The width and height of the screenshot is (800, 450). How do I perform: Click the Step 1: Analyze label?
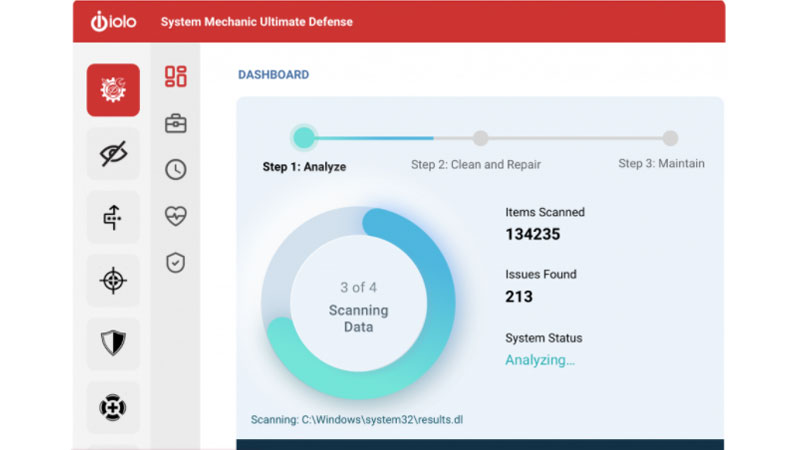click(304, 167)
